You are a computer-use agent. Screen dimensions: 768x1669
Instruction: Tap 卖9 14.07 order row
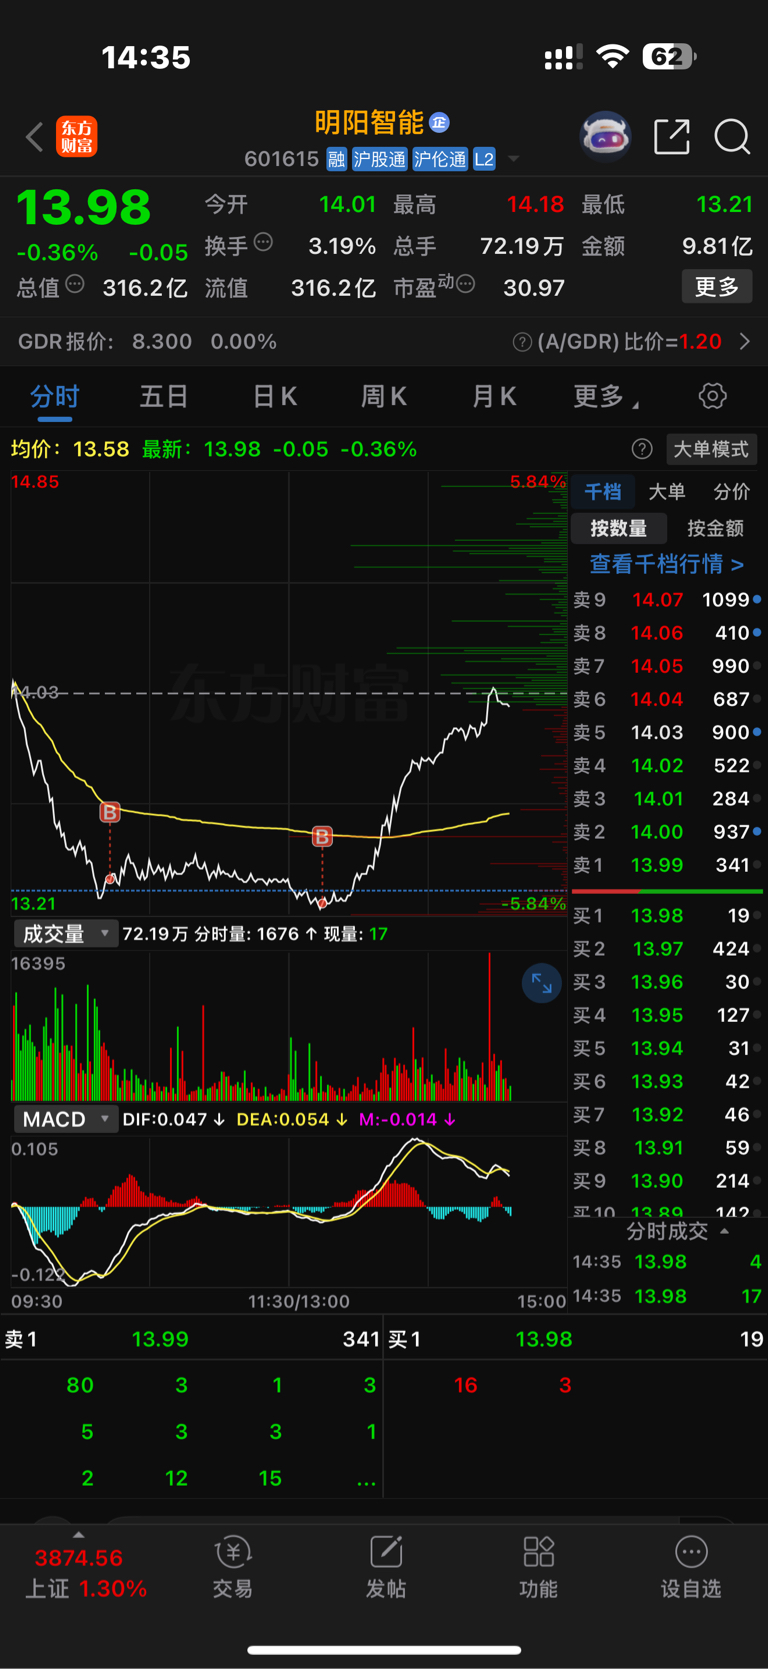pyautogui.click(x=667, y=600)
